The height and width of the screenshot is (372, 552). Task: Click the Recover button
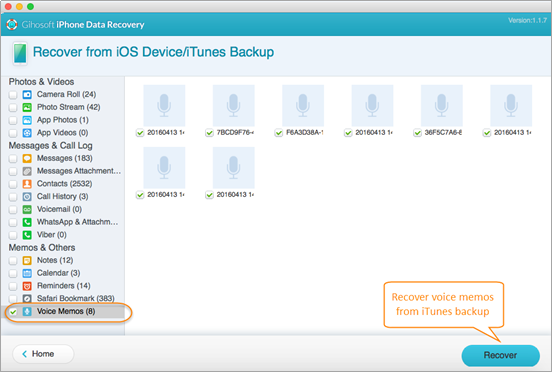[x=500, y=355]
